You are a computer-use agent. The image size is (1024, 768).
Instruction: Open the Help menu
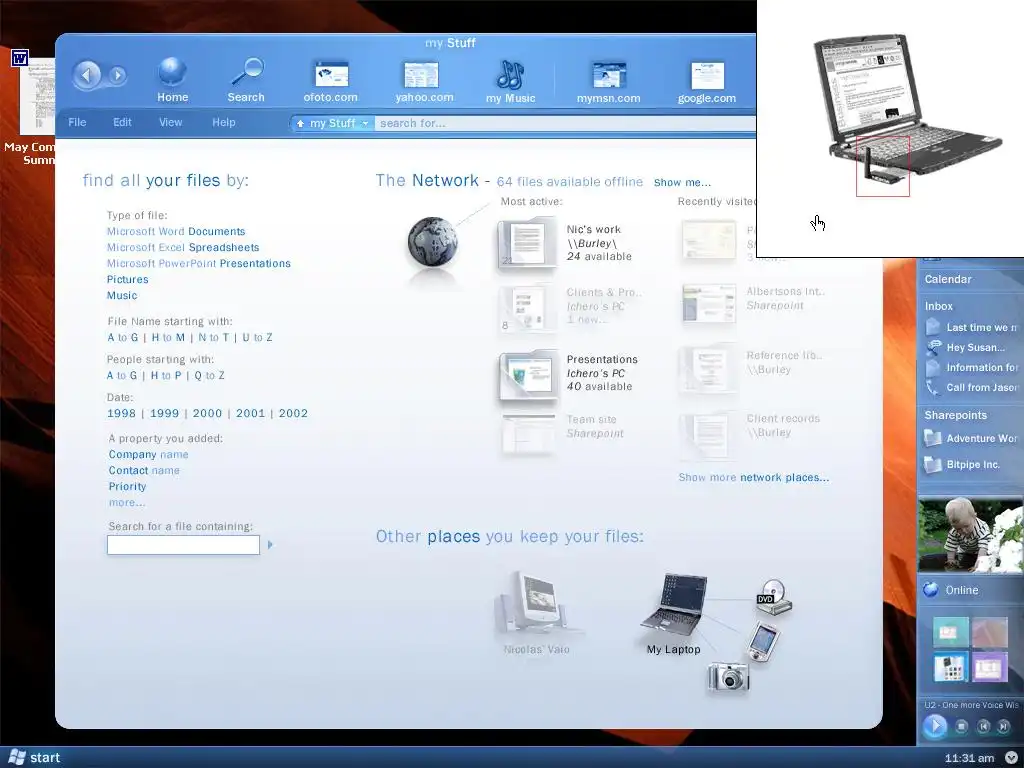point(223,122)
